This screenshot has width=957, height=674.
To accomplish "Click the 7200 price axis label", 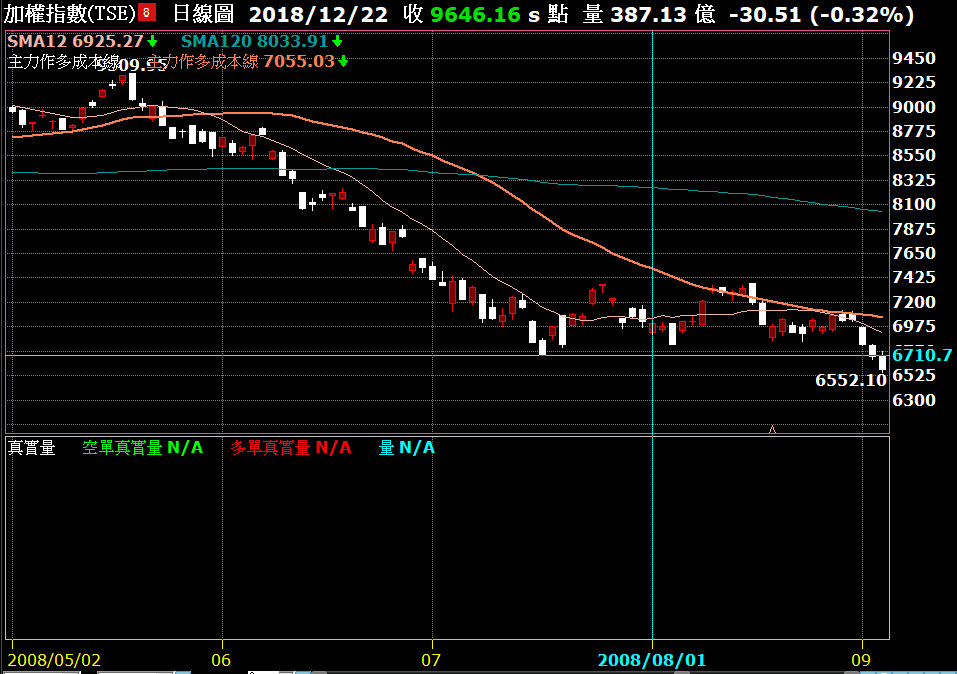I will pyautogui.click(x=914, y=302).
